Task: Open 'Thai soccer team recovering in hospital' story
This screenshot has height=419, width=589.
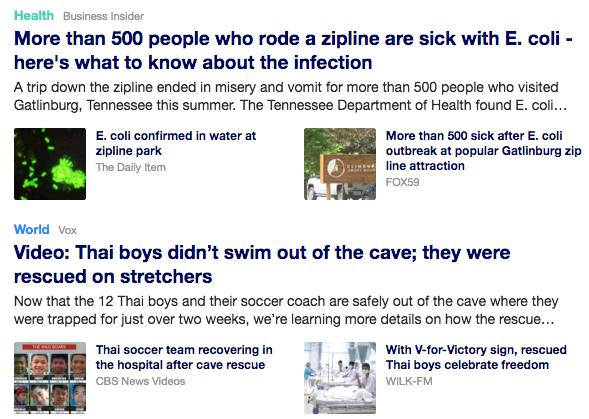Action: (184, 357)
